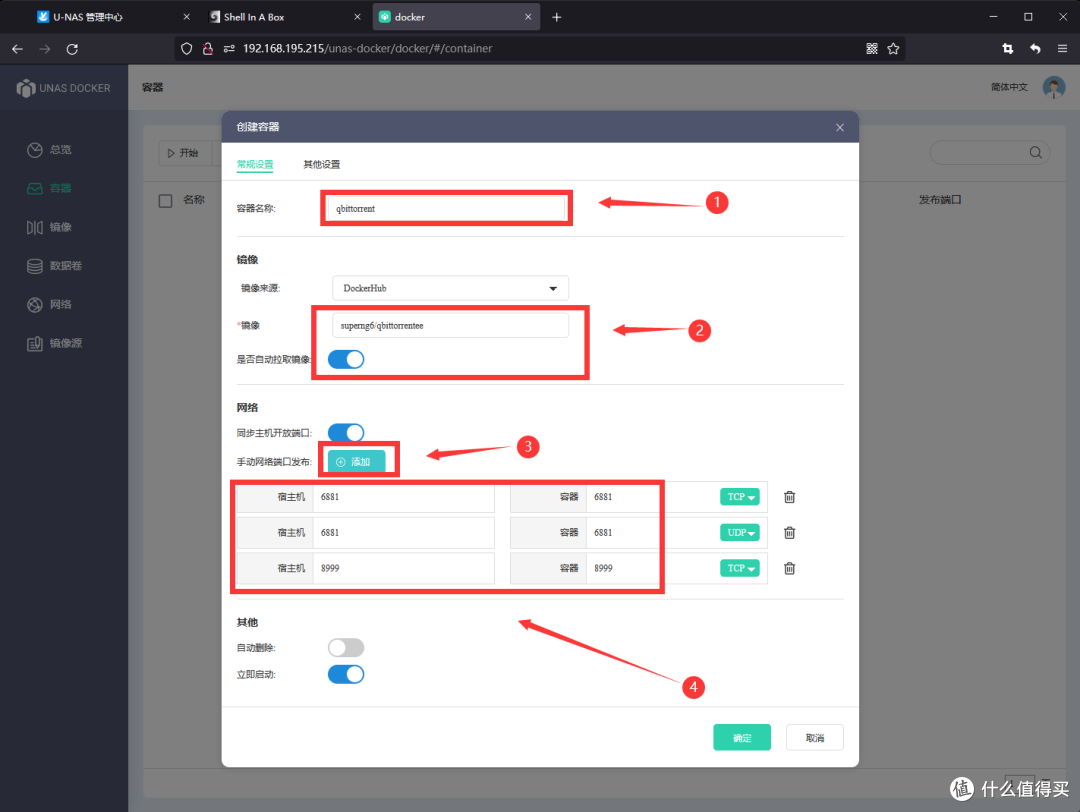Go to 镜像 images in sidebar
The image size is (1080, 812).
click(60, 227)
